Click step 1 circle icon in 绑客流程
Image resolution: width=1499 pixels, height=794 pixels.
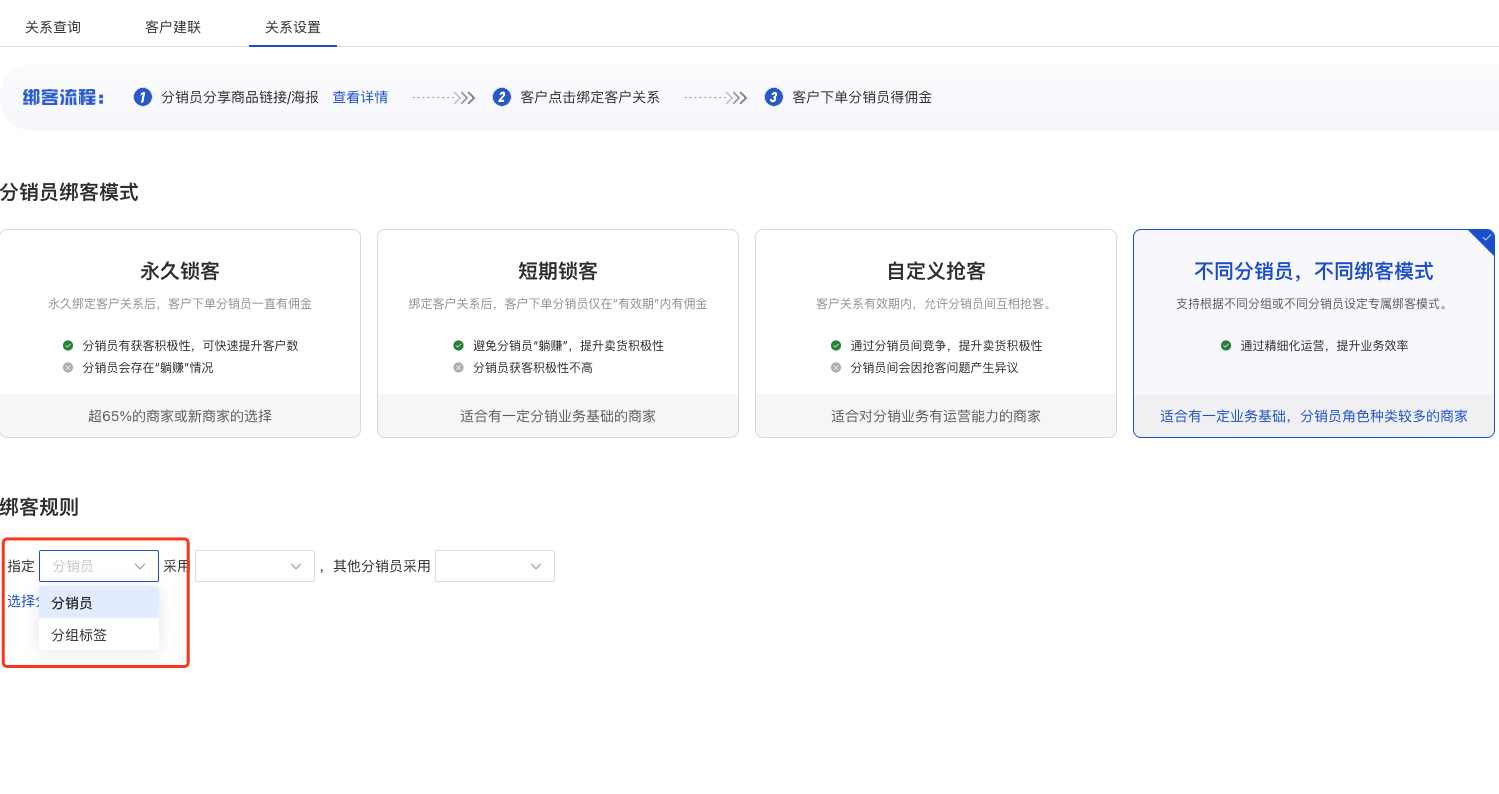143,97
